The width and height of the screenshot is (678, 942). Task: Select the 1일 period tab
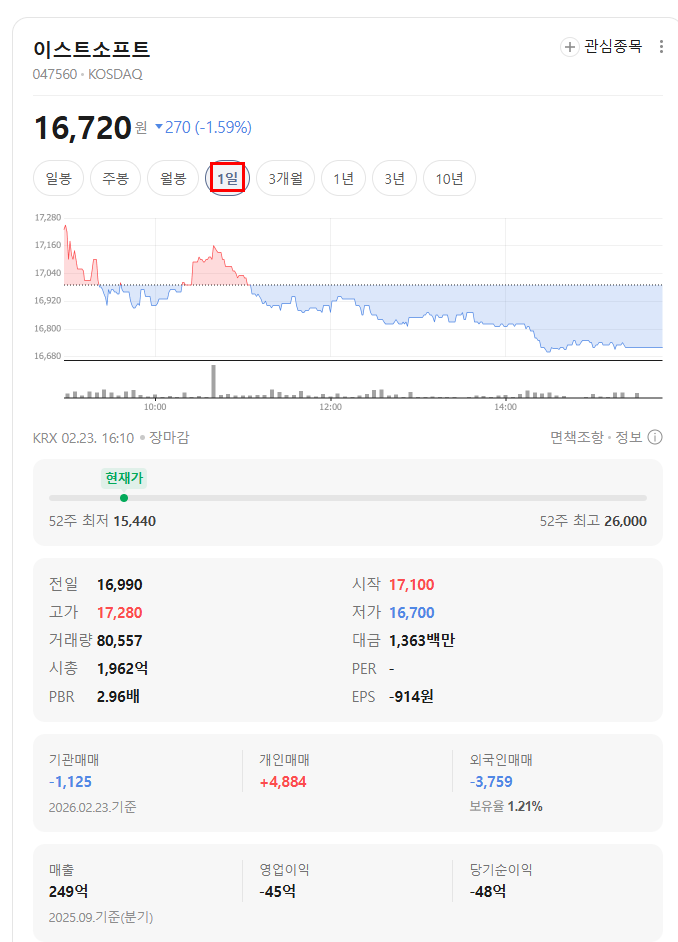[228, 178]
